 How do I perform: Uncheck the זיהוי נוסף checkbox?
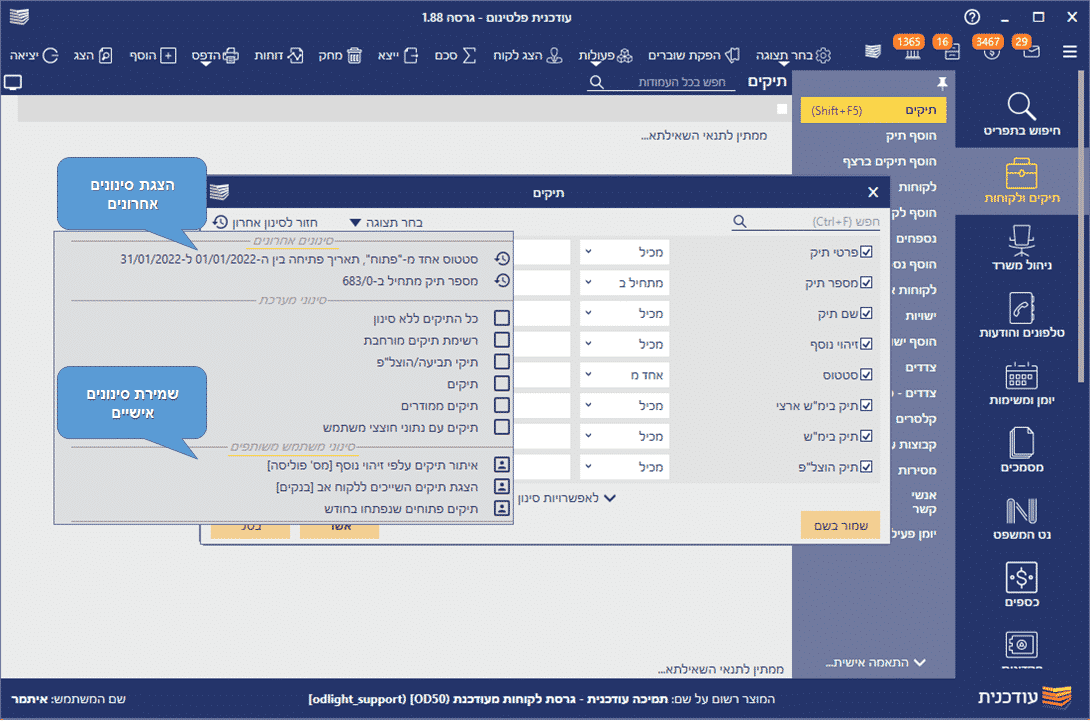(x=866, y=343)
